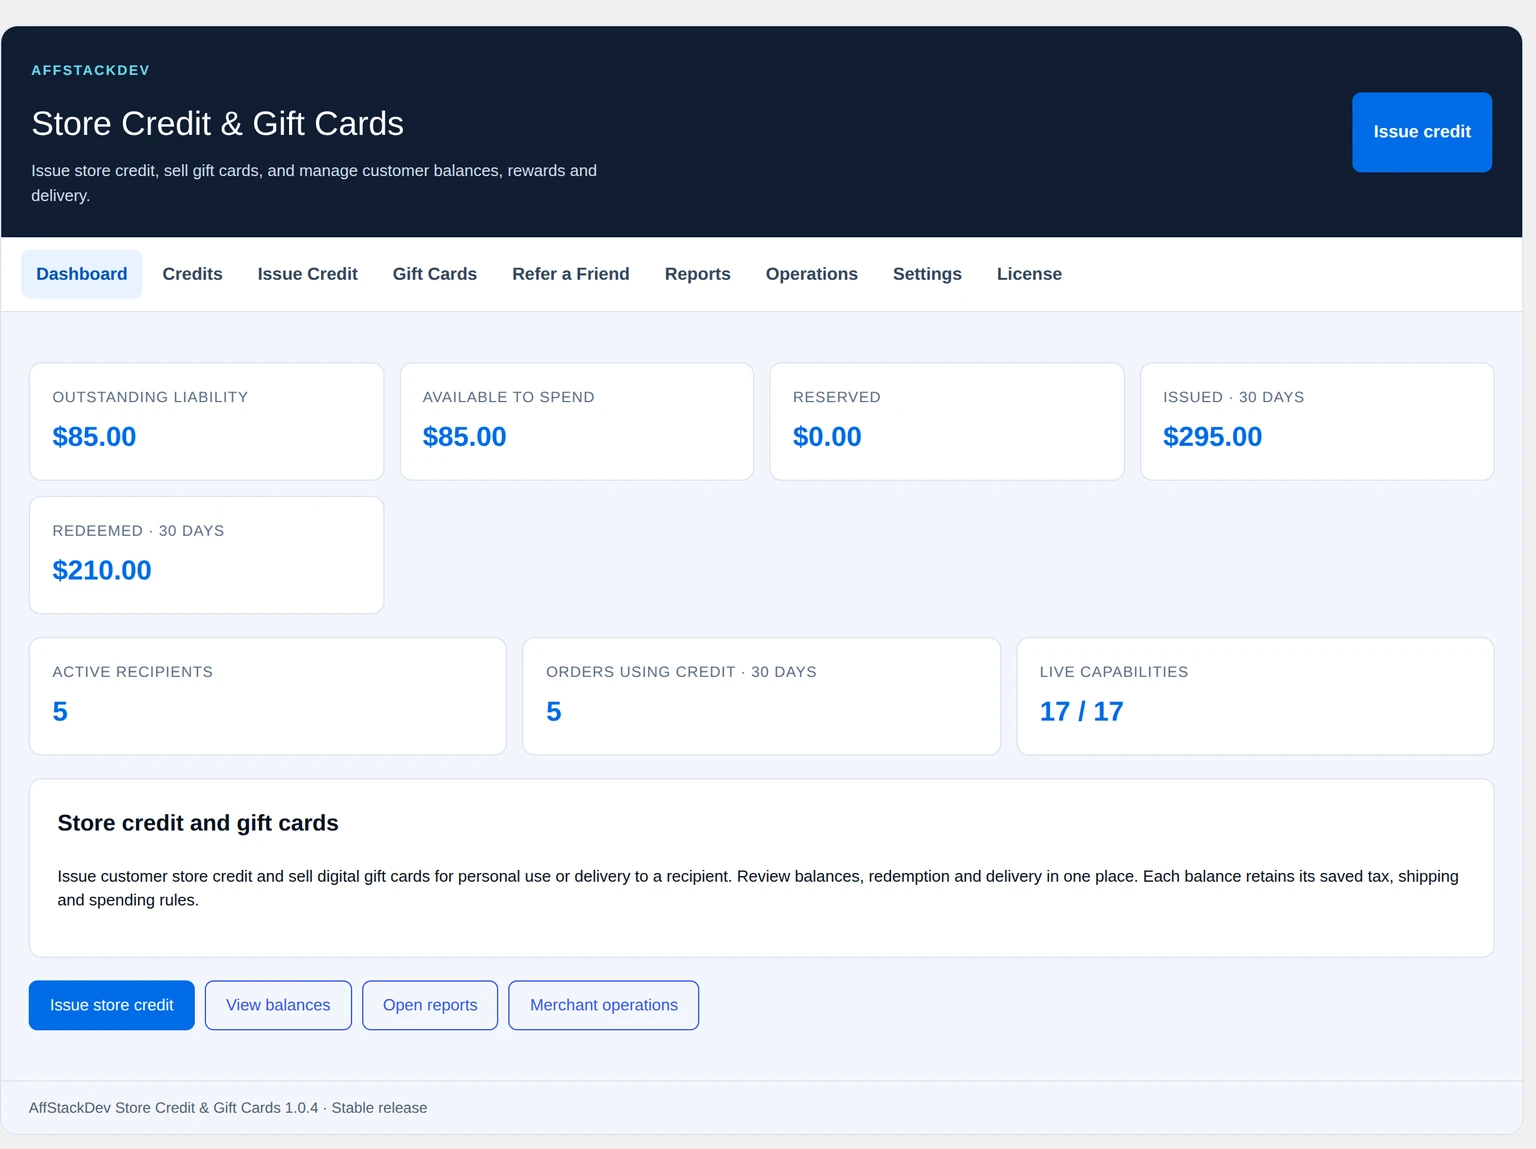
Task: Click the Issue store credit button
Action: click(112, 1005)
